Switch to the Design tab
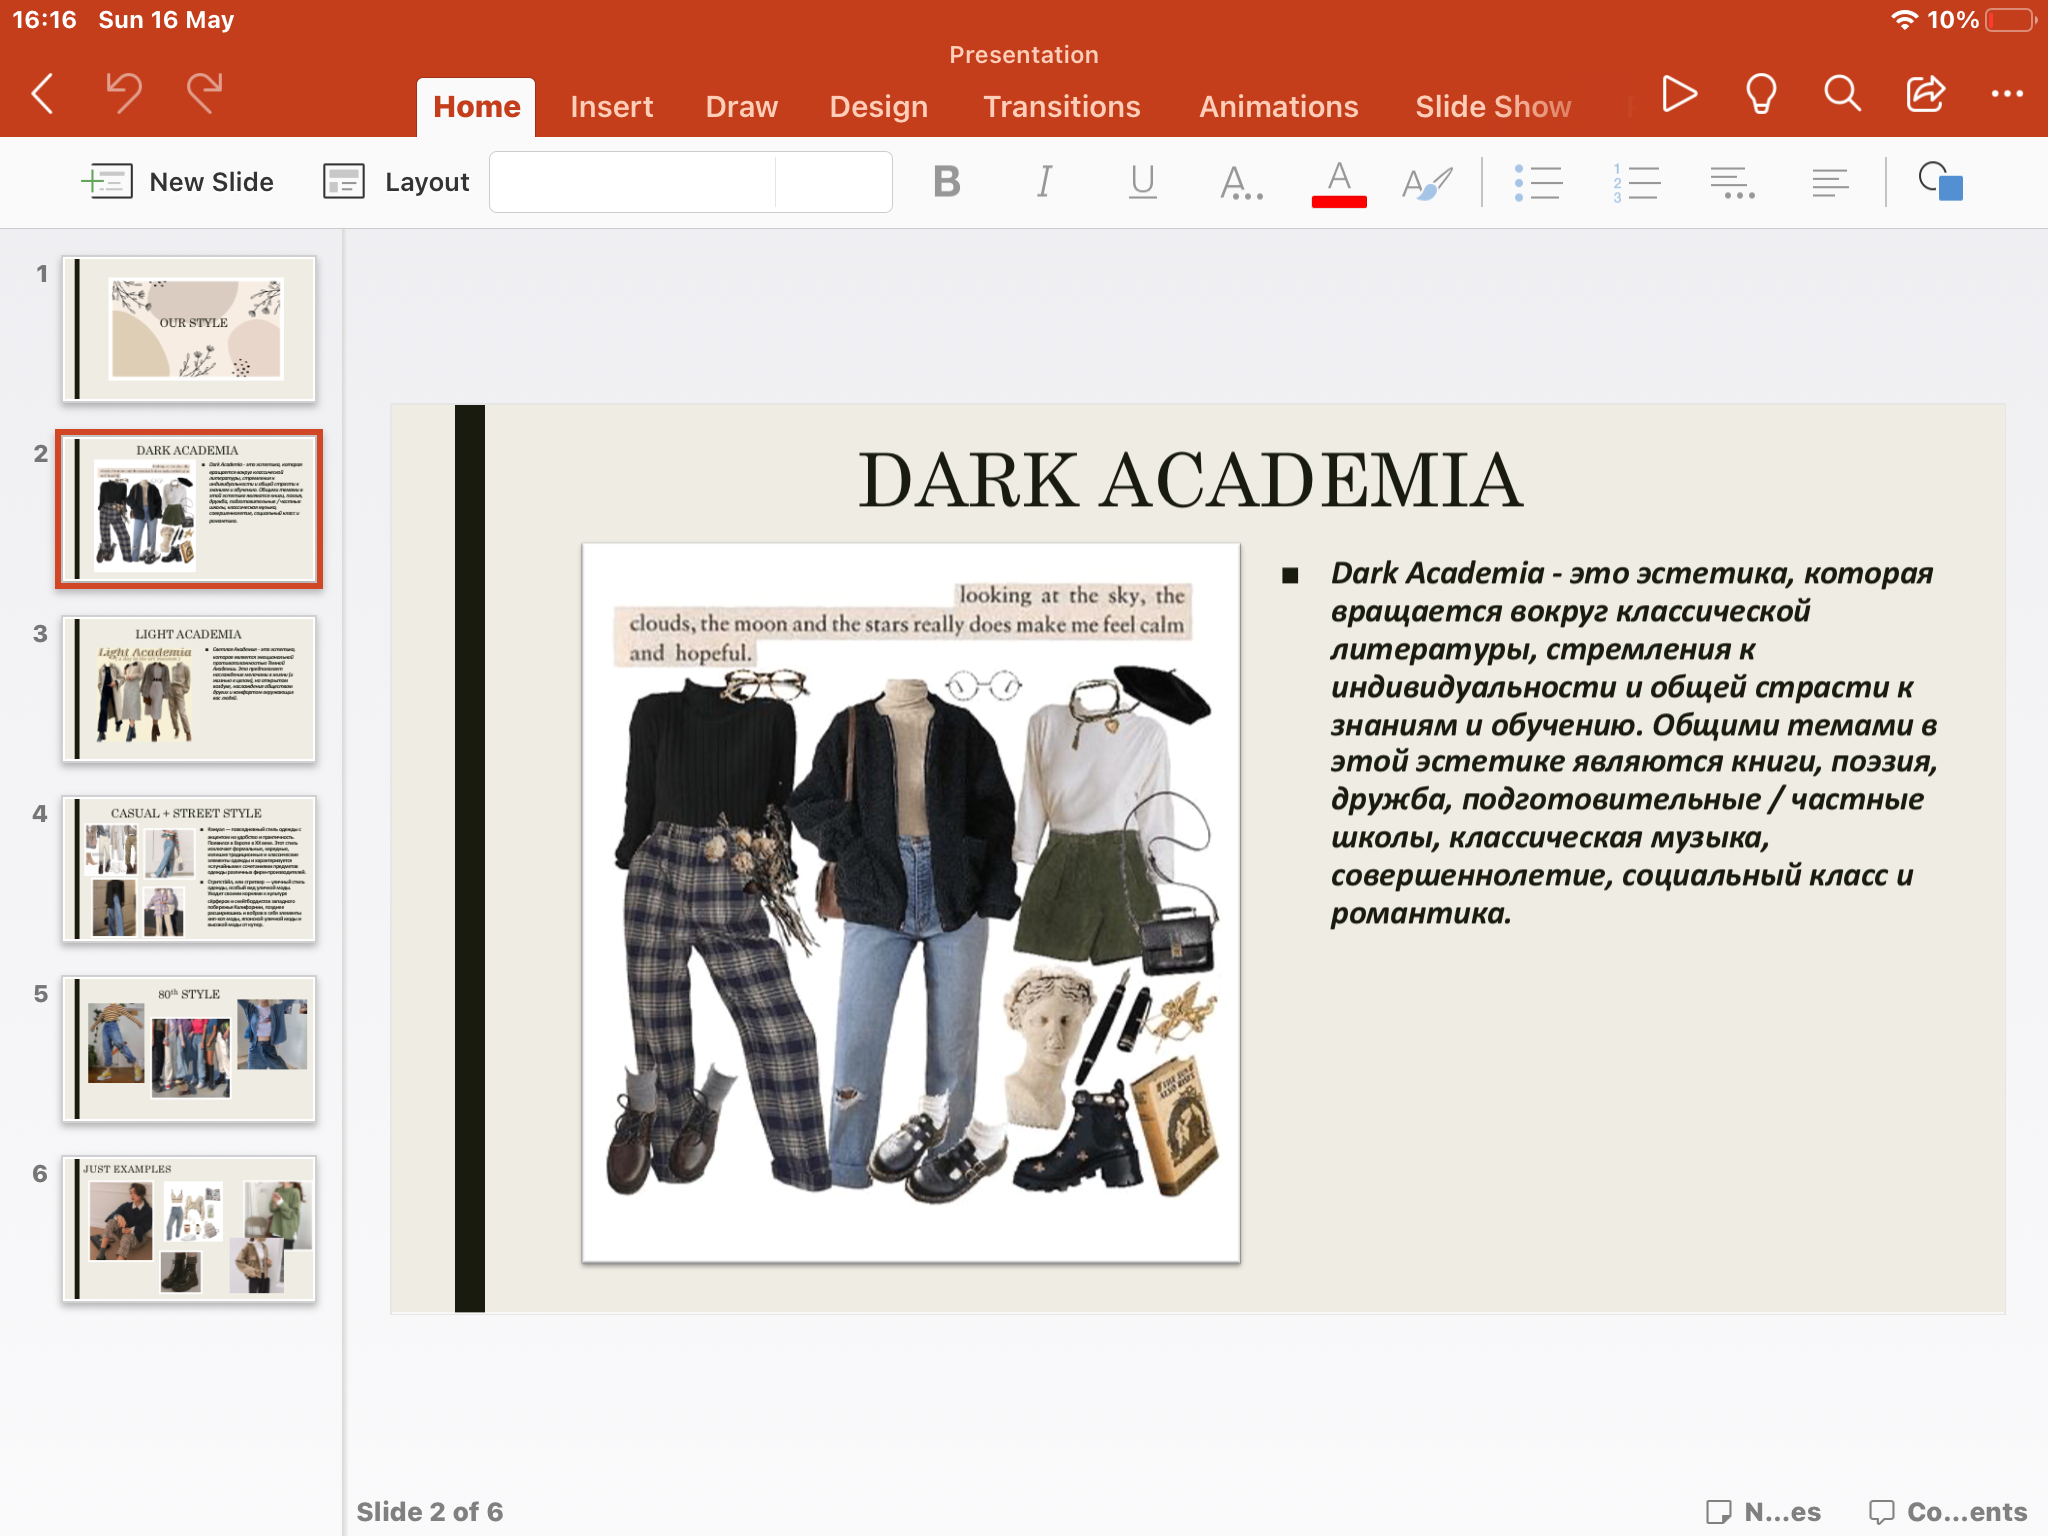This screenshot has width=2048, height=1536. pos(878,107)
